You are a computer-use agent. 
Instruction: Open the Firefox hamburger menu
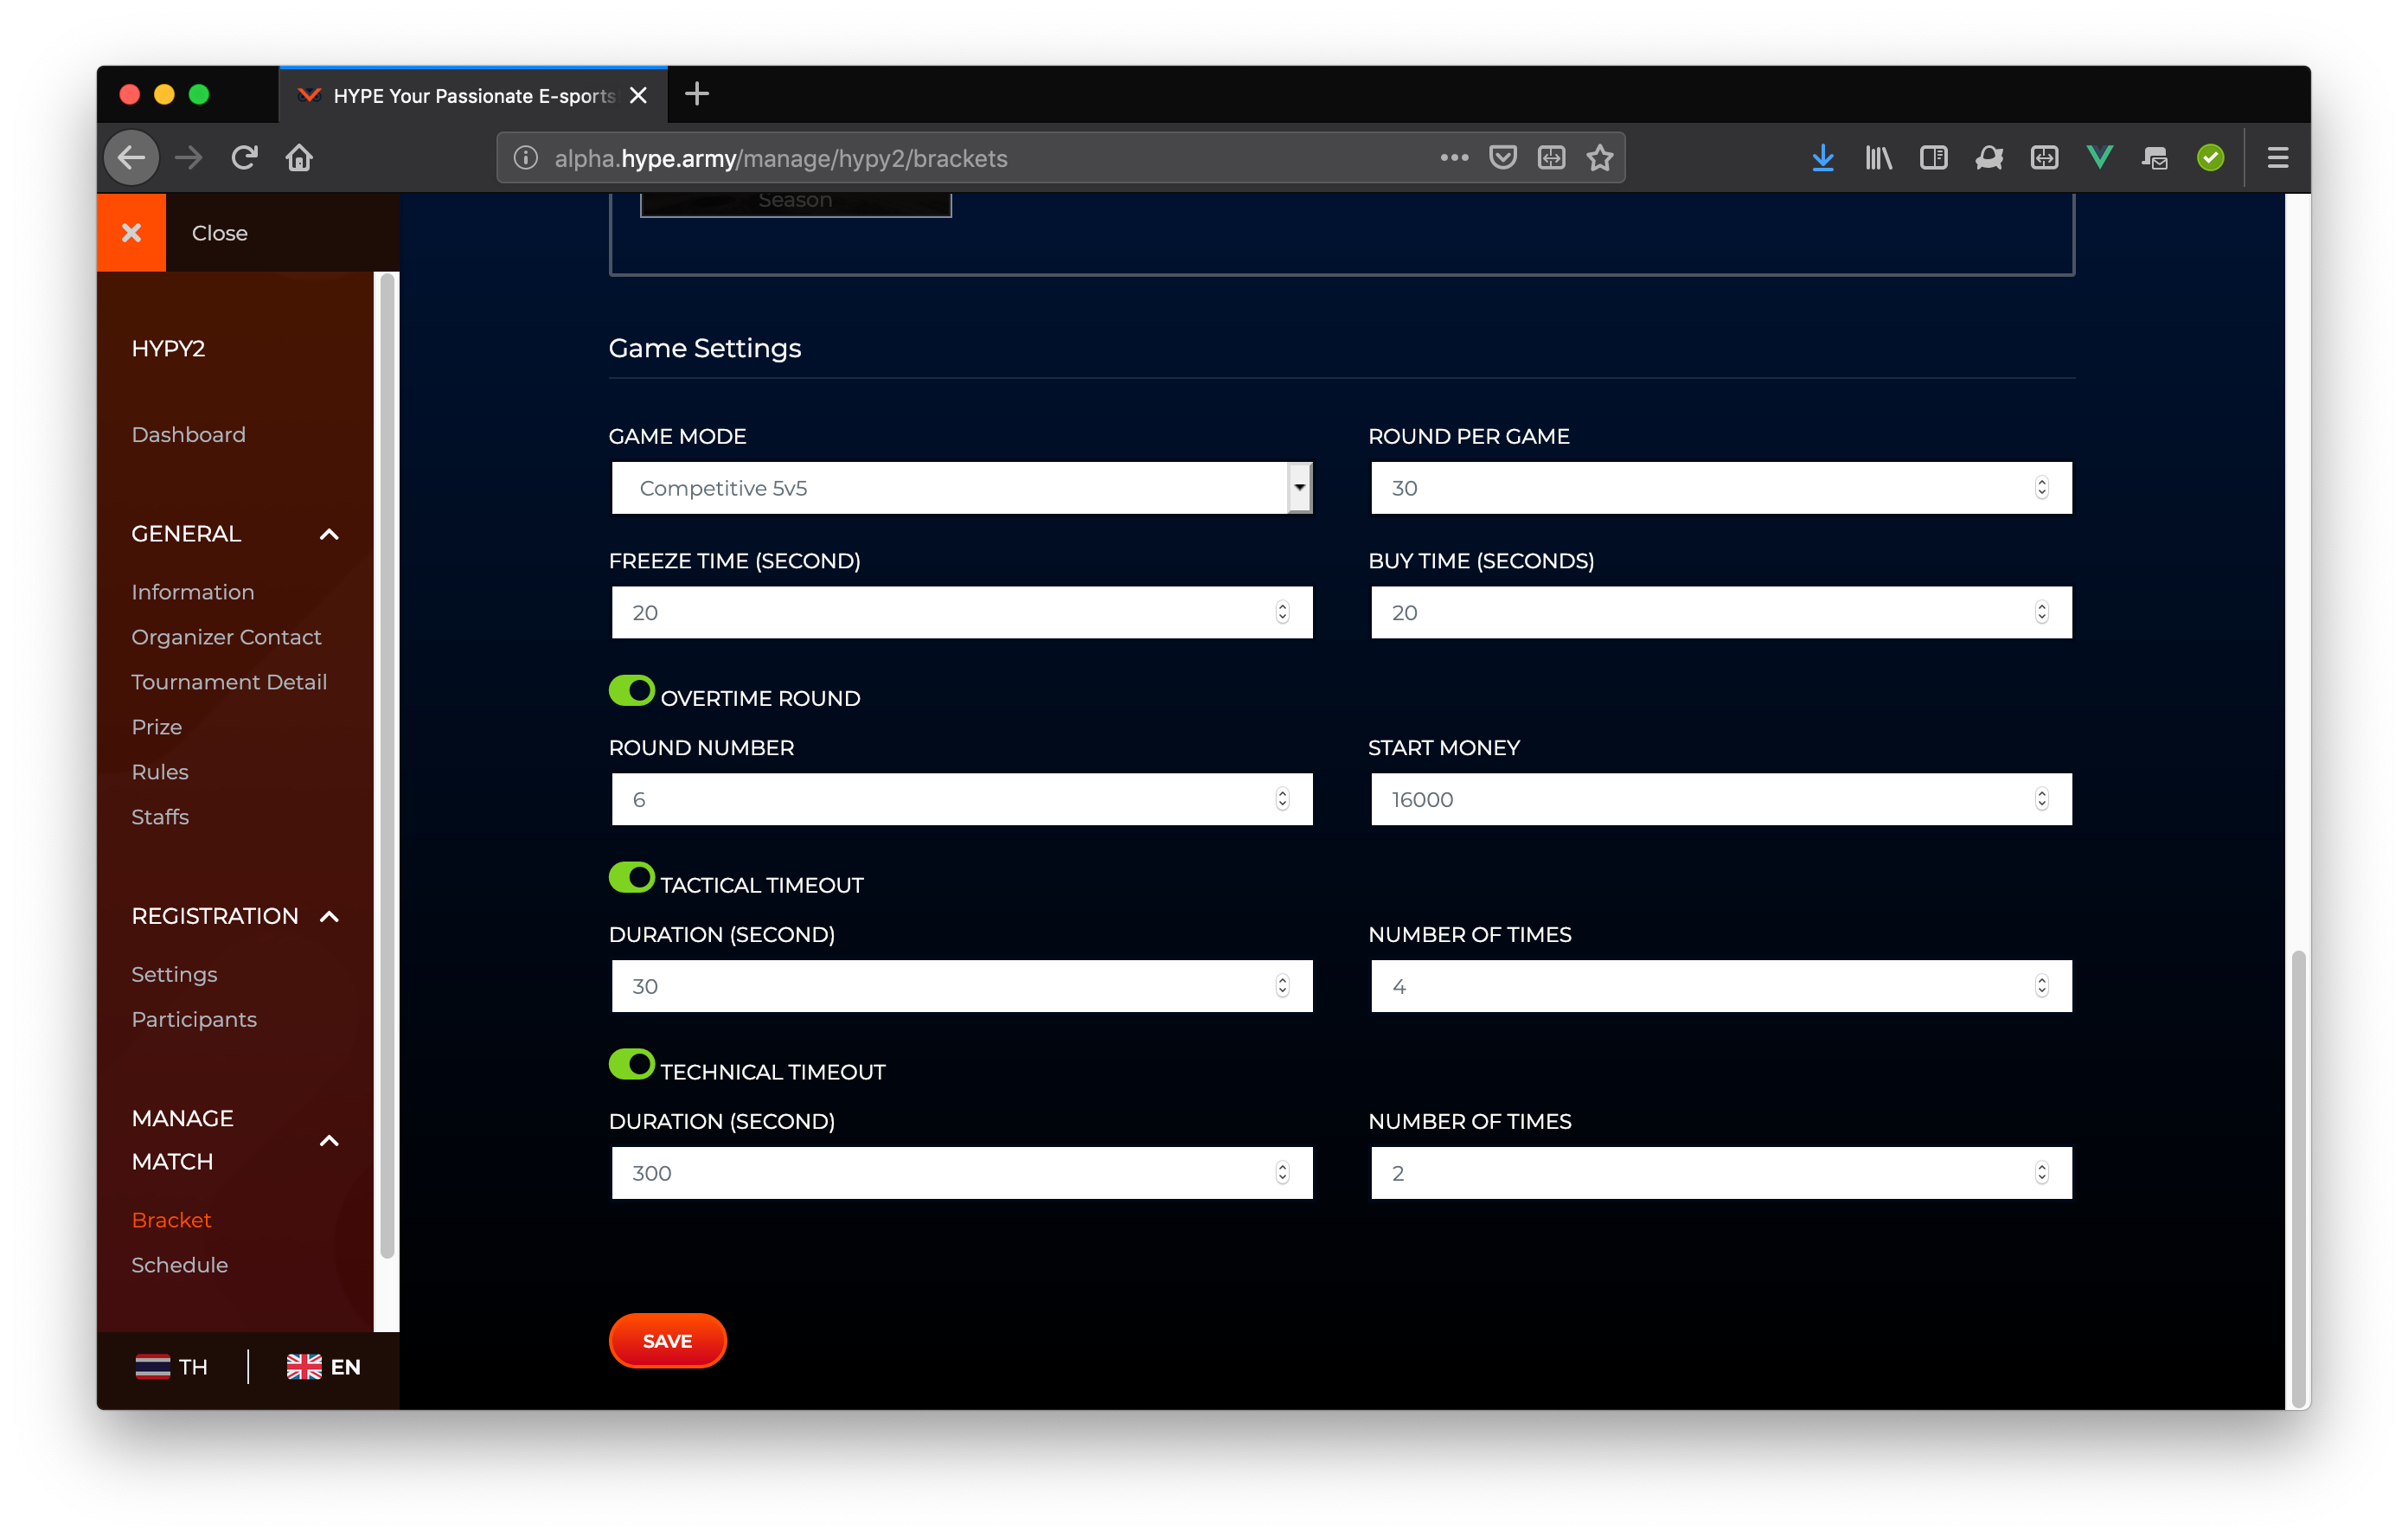tap(2278, 158)
